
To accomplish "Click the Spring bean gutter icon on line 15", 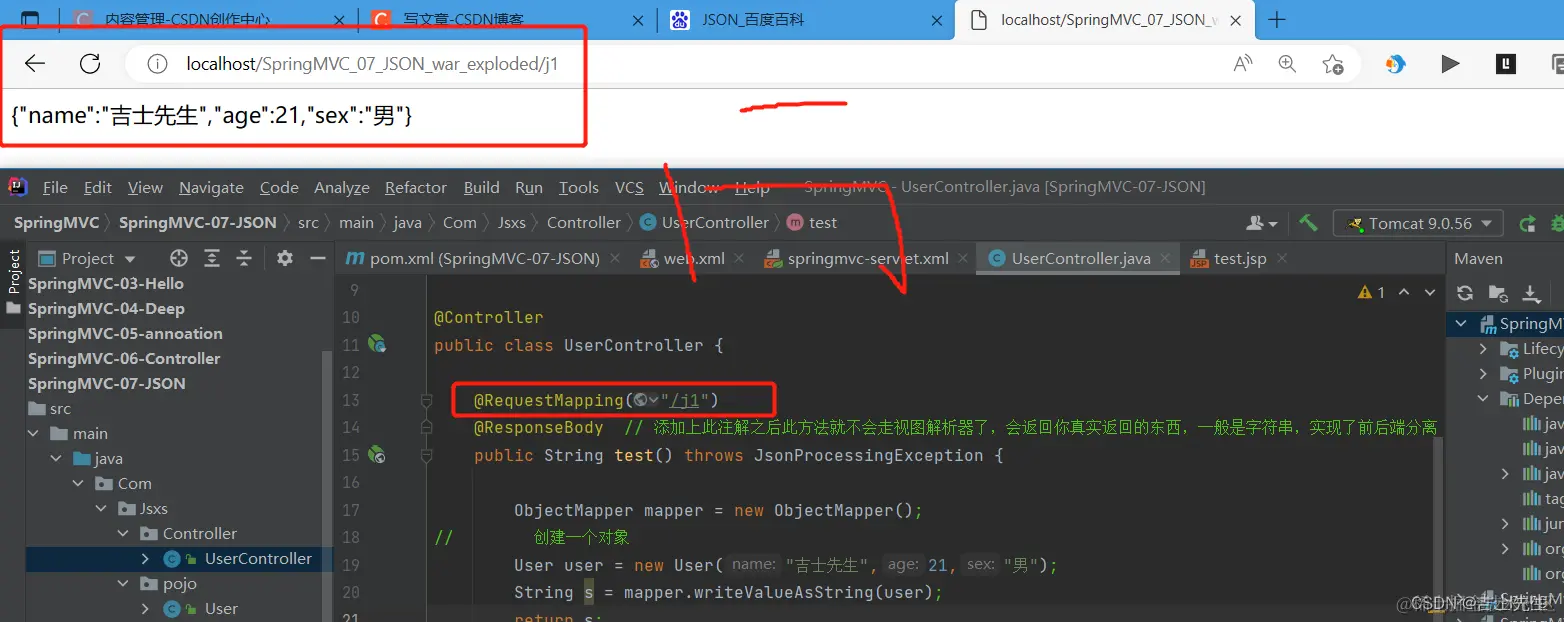I will coord(377,455).
